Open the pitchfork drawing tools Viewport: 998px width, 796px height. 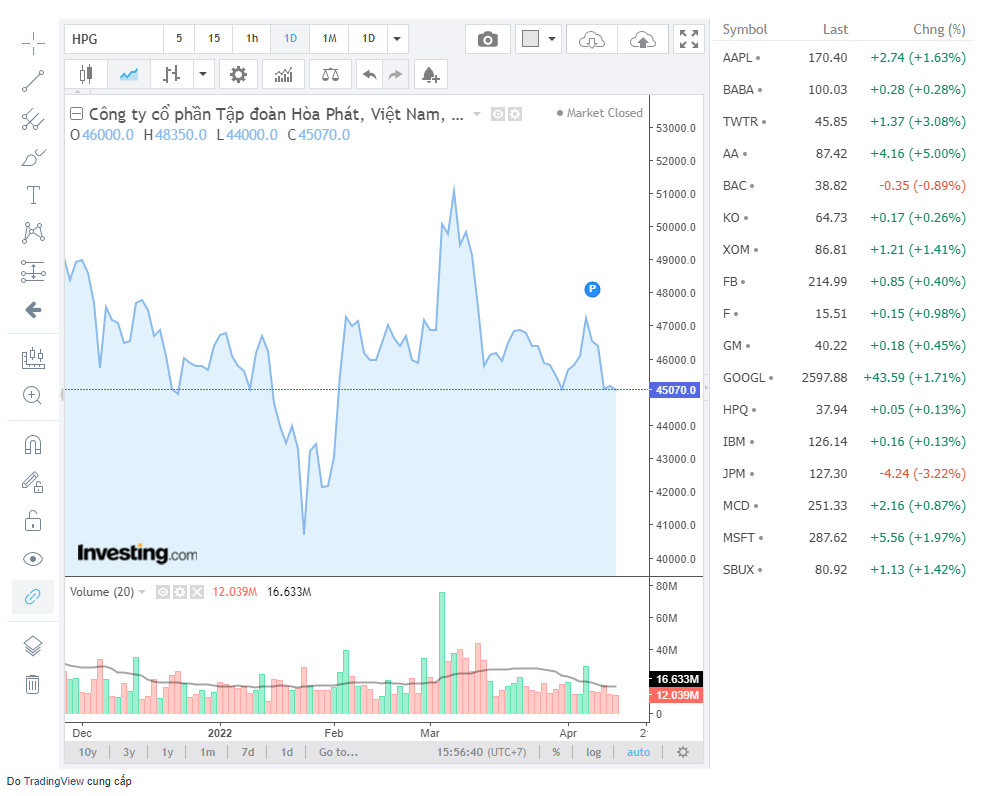pos(33,119)
